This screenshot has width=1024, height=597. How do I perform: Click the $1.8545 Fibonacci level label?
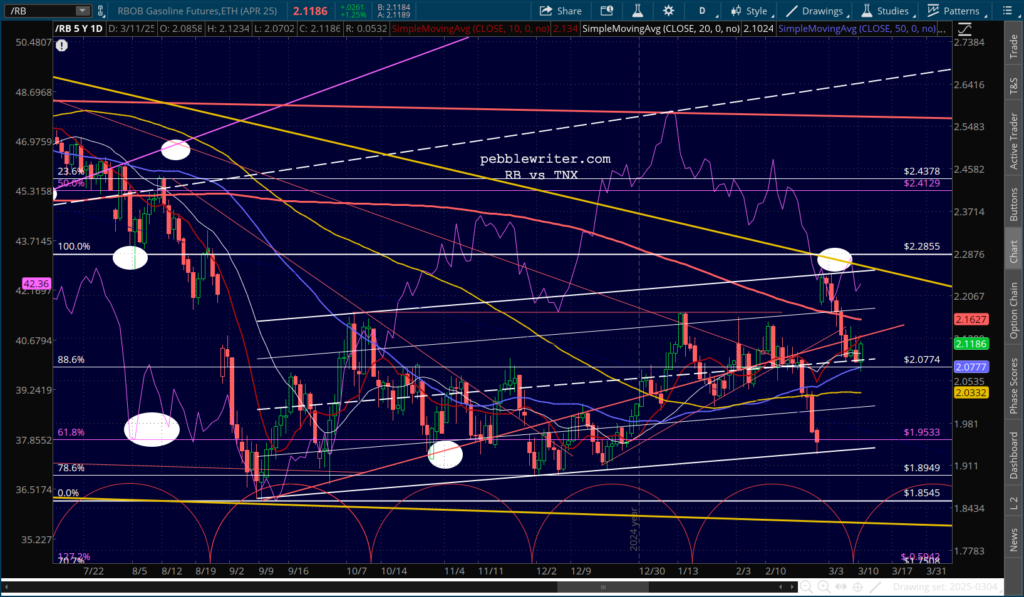coord(921,492)
